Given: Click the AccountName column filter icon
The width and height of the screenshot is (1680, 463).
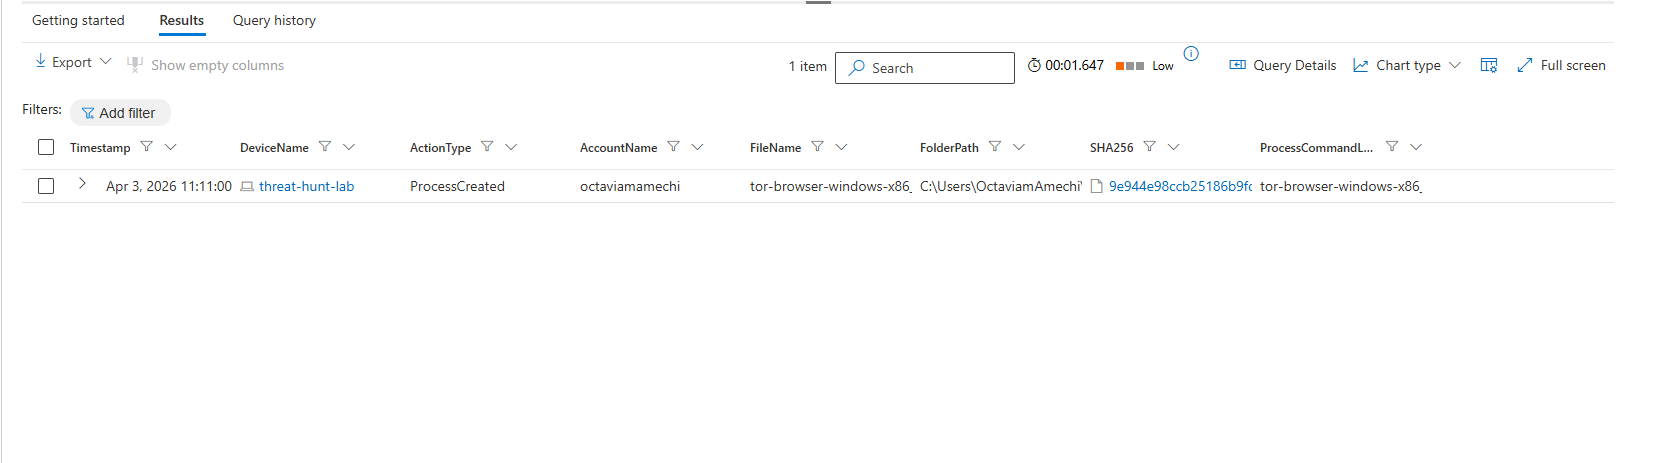Looking at the screenshot, I should click(673, 146).
